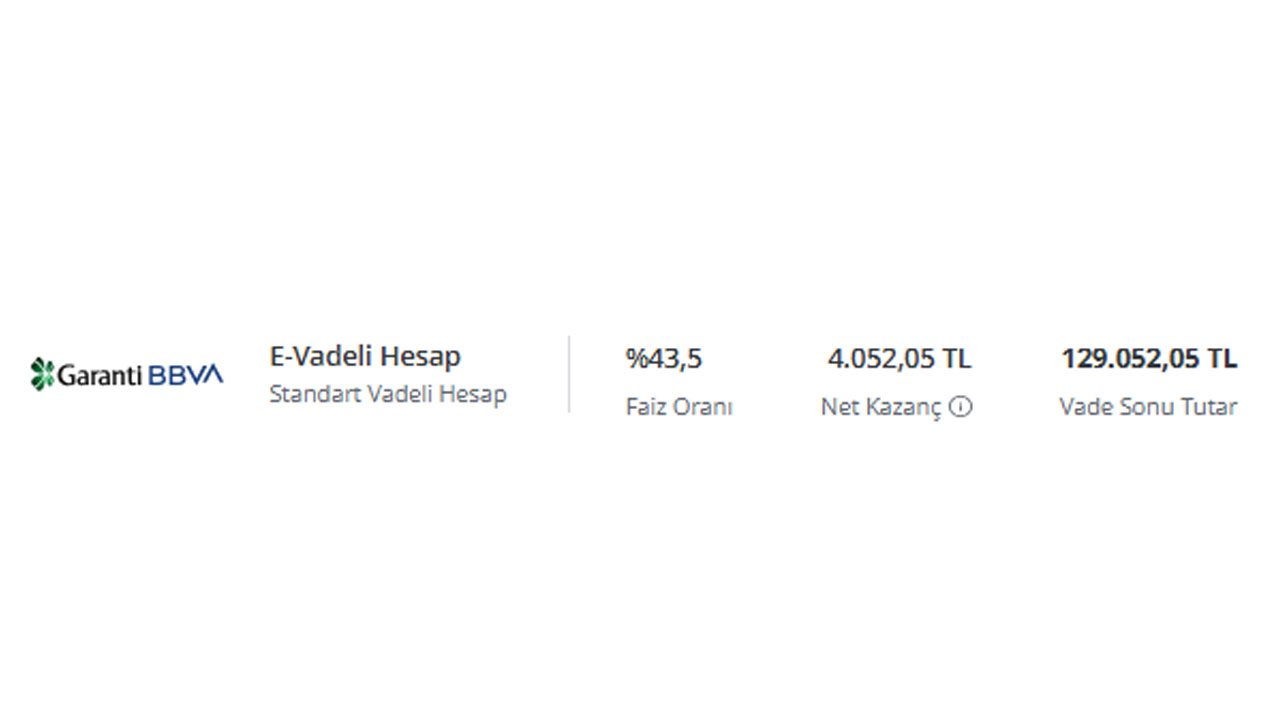Viewport: 1280px width, 720px height.
Task: Select the Standart Vadeli Hesap subtitle
Action: click(x=388, y=394)
